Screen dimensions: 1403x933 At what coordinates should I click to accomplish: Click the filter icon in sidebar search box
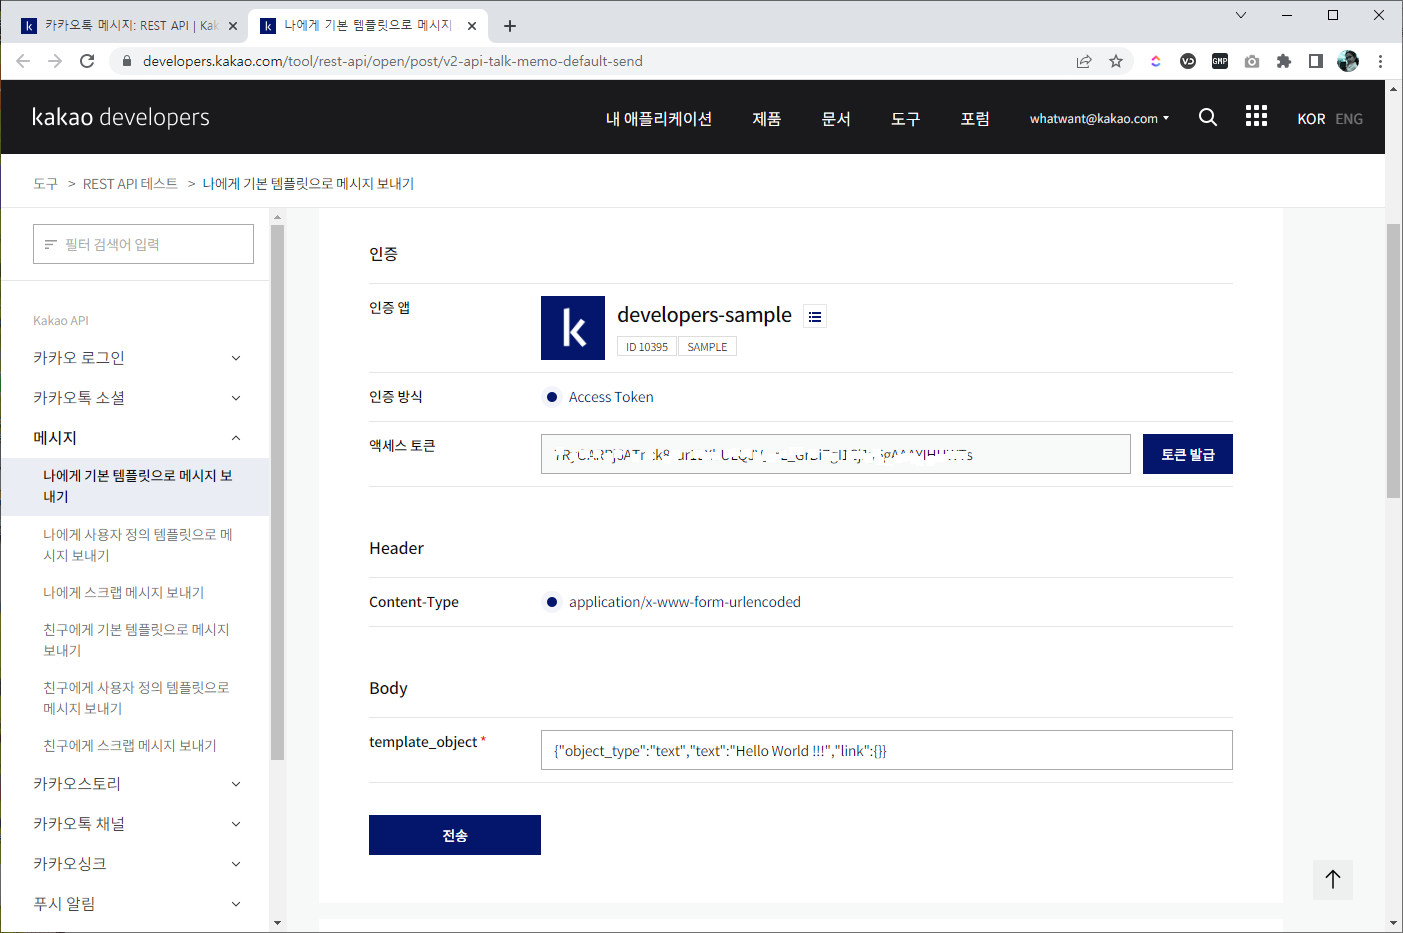click(x=51, y=244)
